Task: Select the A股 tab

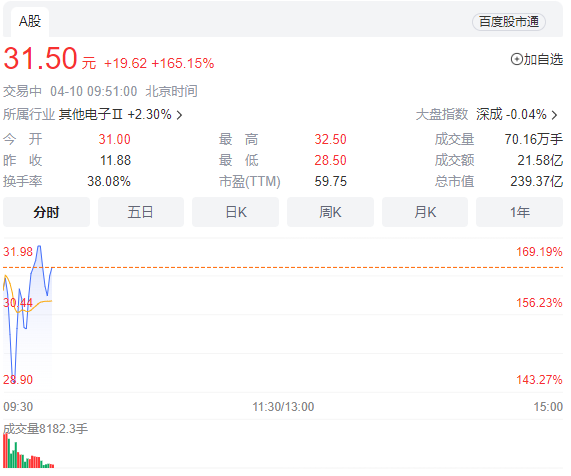Action: tap(30, 21)
